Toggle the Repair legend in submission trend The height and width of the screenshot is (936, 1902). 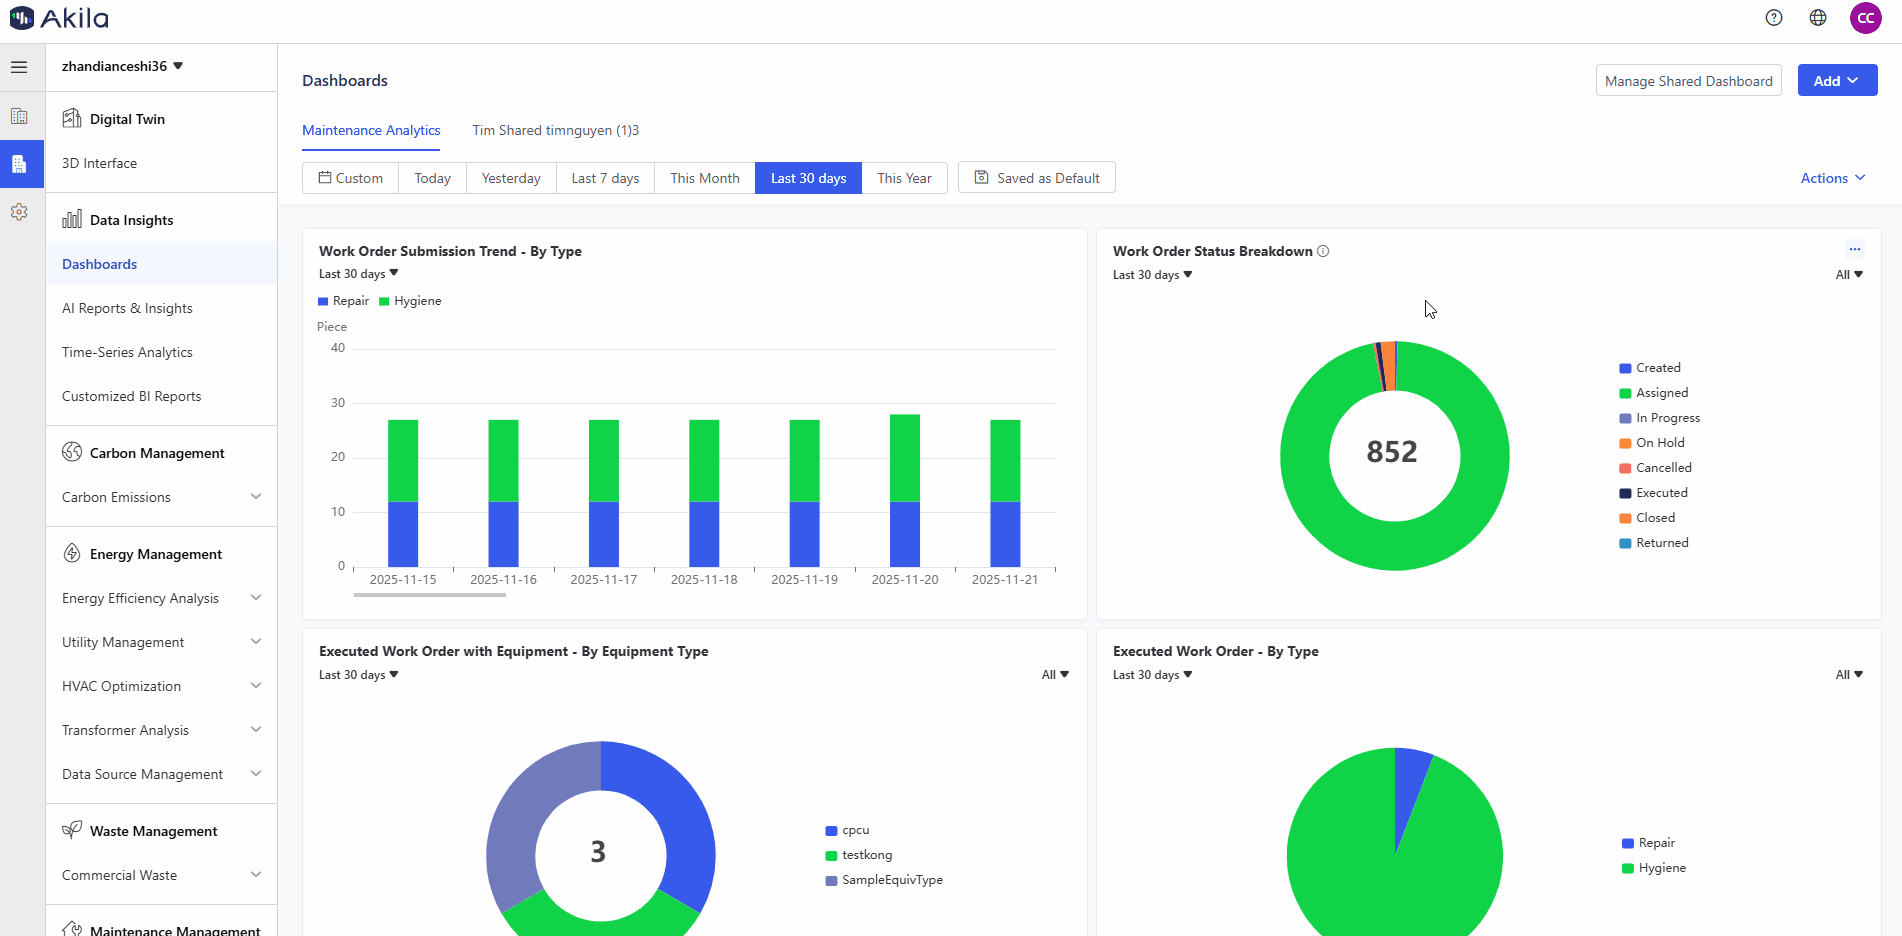tap(344, 301)
